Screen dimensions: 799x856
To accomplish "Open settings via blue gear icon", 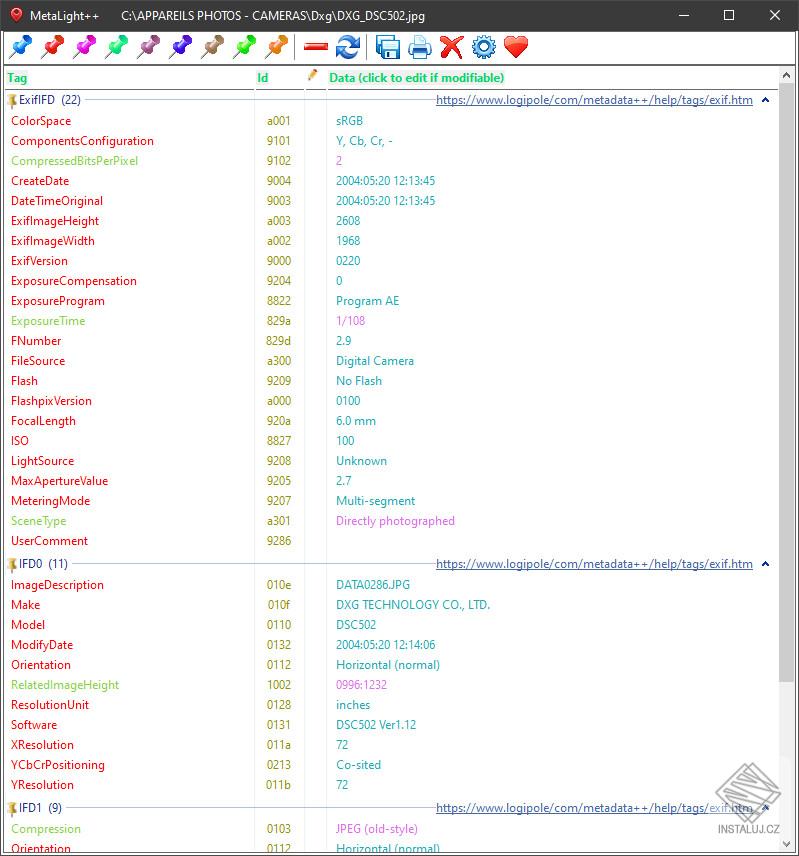I will [x=484, y=47].
